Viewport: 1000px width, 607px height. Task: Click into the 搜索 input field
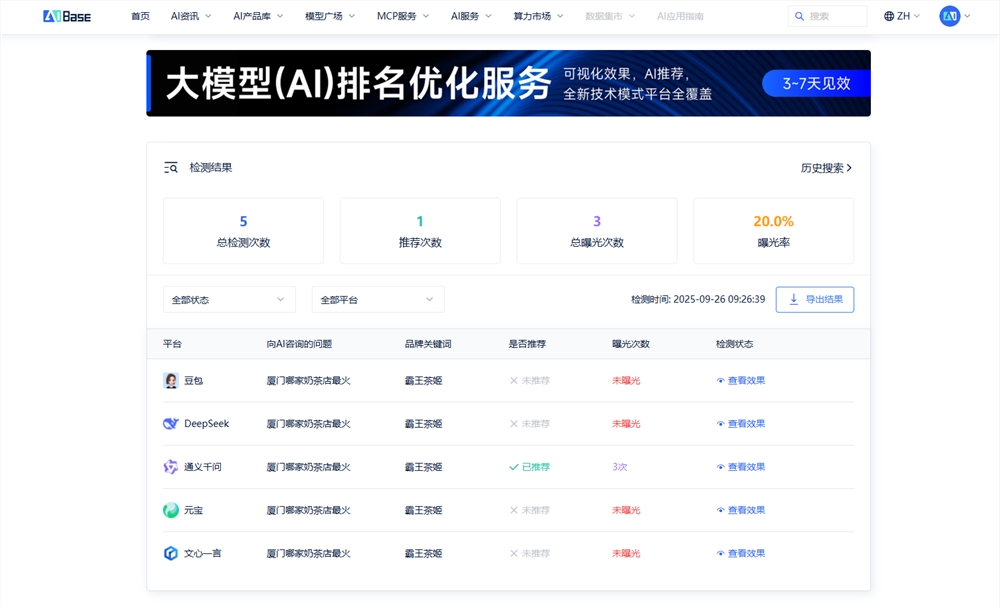[x=828, y=16]
